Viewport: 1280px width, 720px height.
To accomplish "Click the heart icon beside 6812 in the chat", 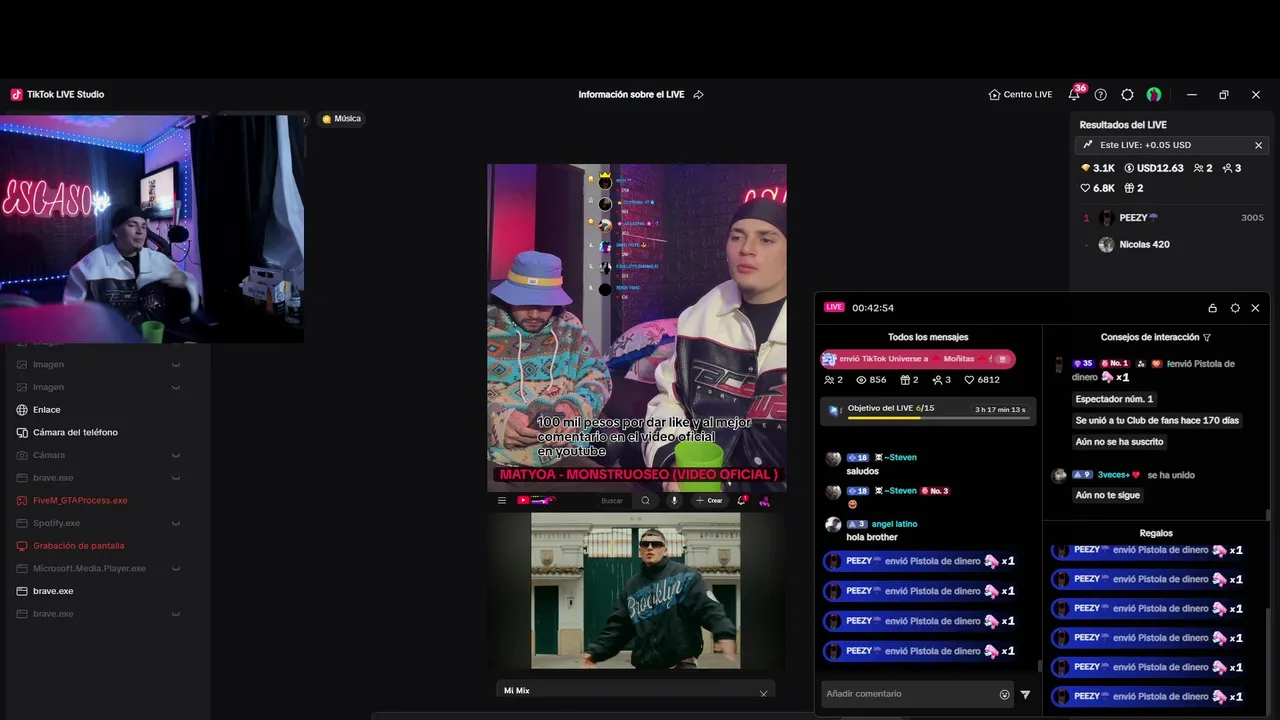I will click(x=969, y=380).
